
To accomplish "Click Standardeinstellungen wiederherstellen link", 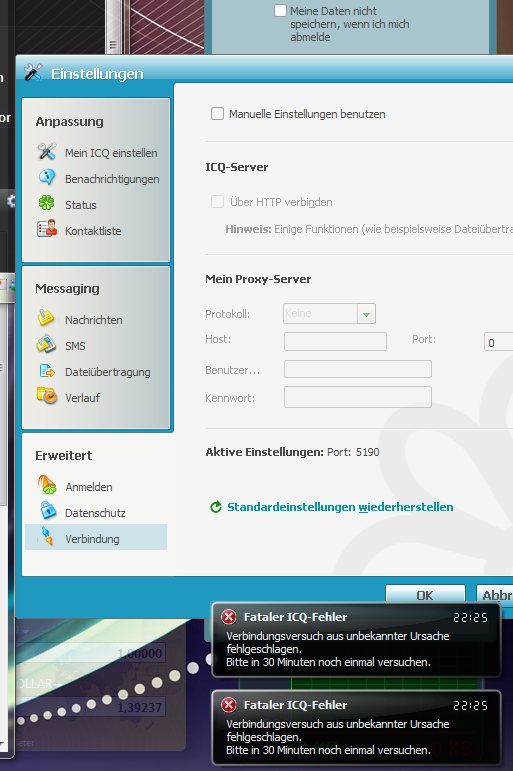I will point(340,507).
